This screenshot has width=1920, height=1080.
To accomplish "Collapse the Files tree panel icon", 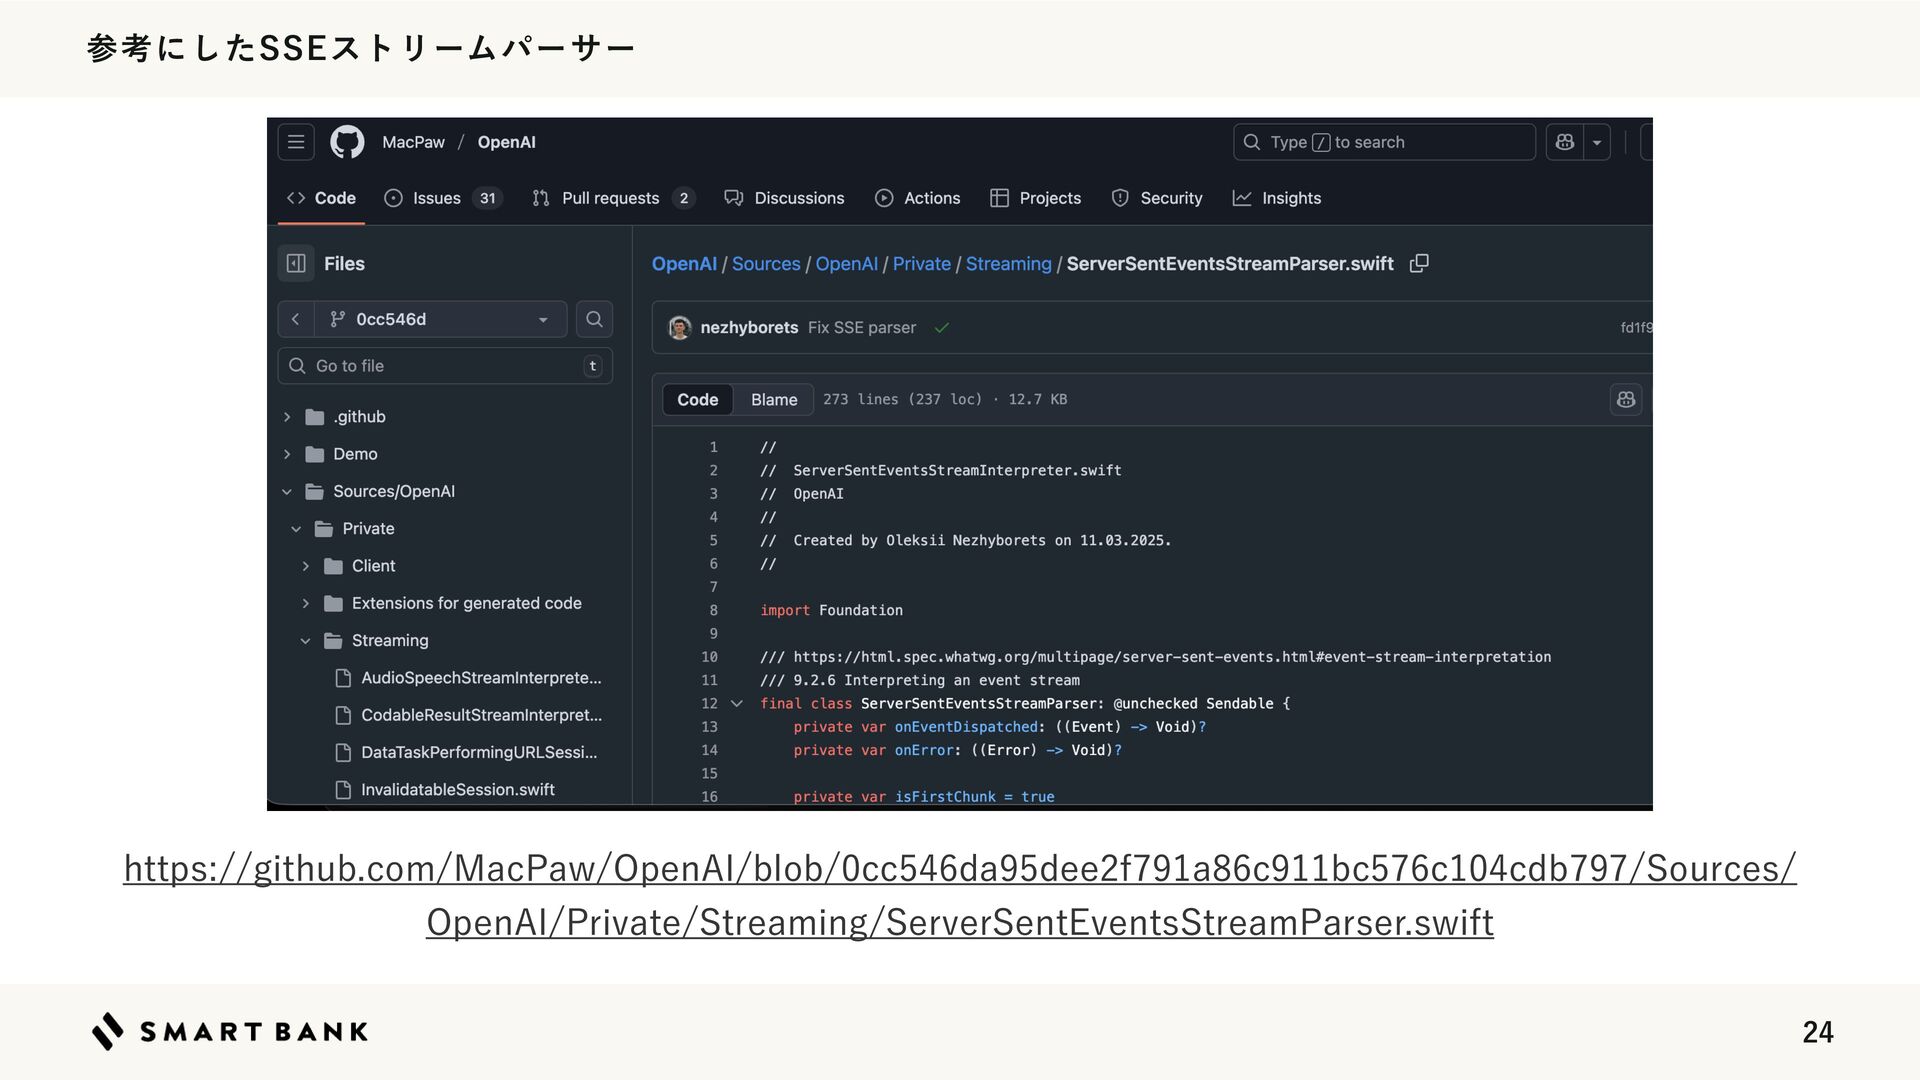I will point(296,263).
